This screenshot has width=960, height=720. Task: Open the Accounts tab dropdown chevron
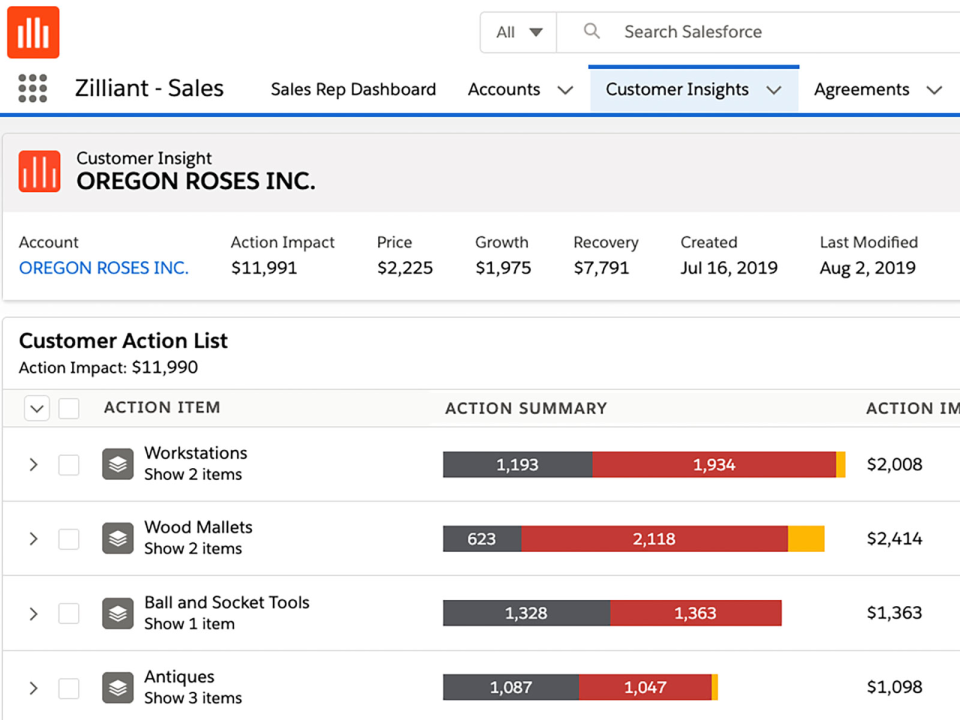(565, 90)
